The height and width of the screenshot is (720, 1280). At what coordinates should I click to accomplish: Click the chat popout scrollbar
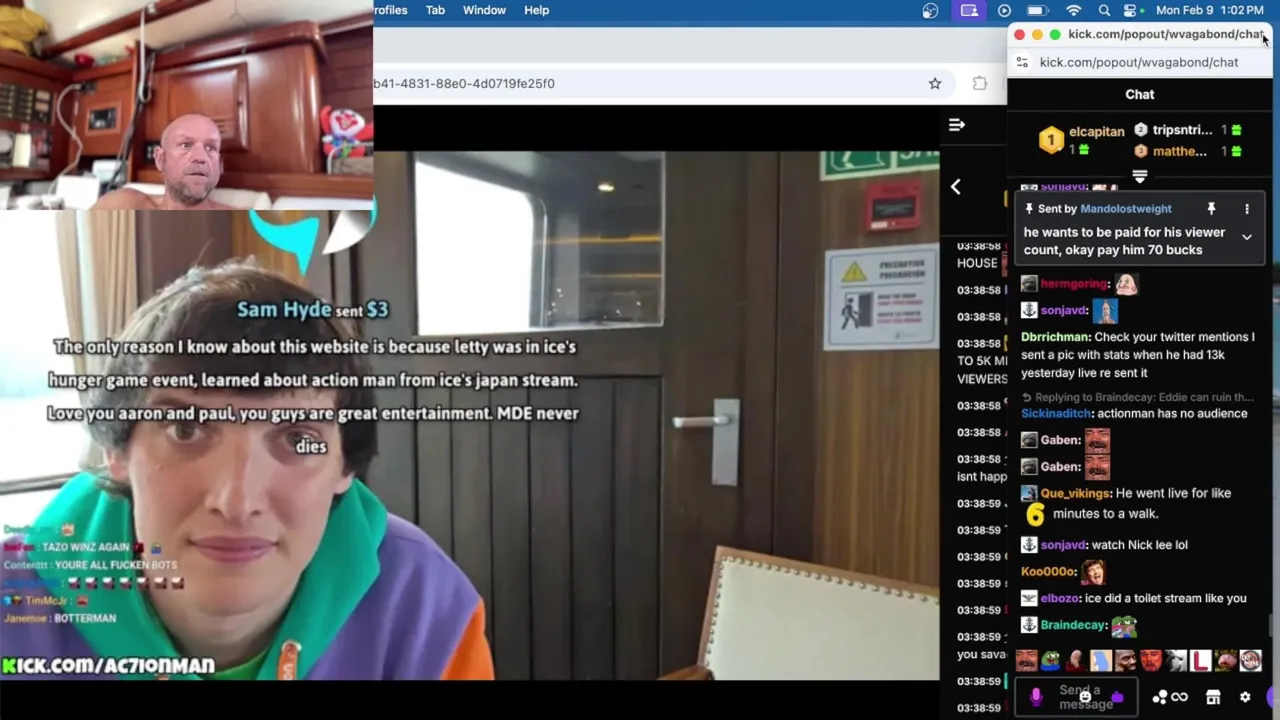click(x=1272, y=626)
